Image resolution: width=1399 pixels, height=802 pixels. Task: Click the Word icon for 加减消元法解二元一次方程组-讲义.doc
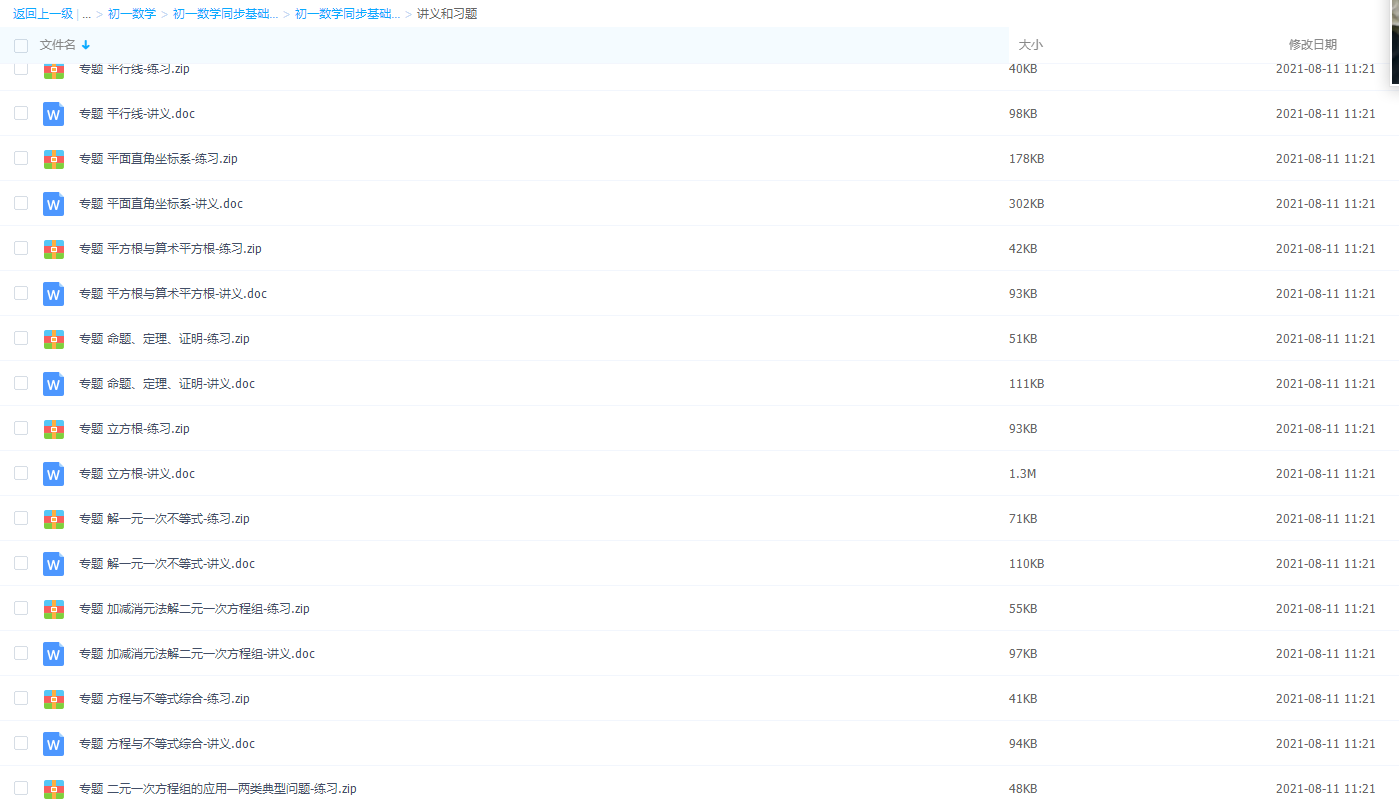(x=54, y=654)
